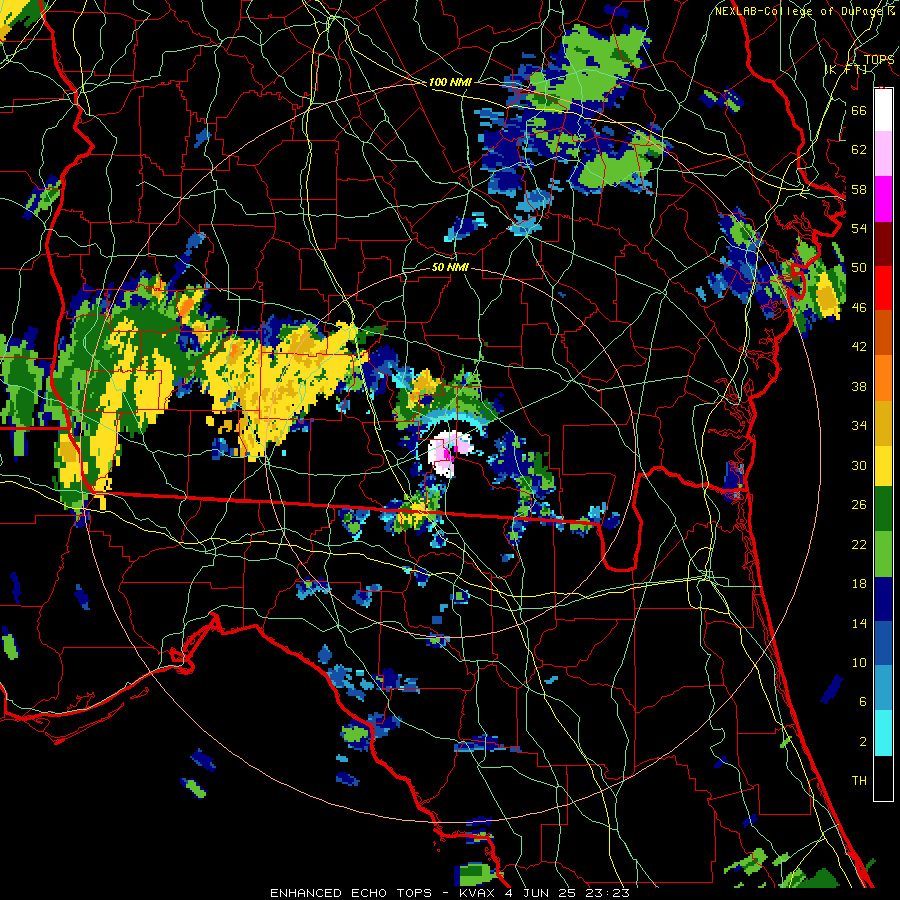Viewport: 900px width, 900px height.
Task: Click the 6 legend value
Action: pos(863,702)
